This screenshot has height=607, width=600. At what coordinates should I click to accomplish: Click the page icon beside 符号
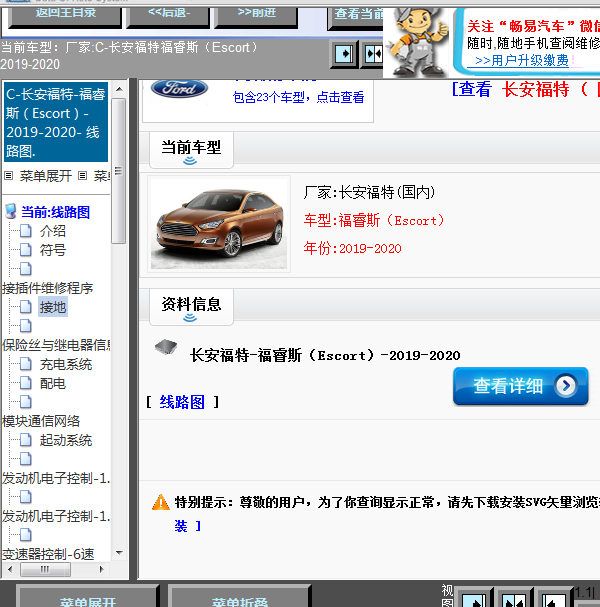tap(26, 250)
